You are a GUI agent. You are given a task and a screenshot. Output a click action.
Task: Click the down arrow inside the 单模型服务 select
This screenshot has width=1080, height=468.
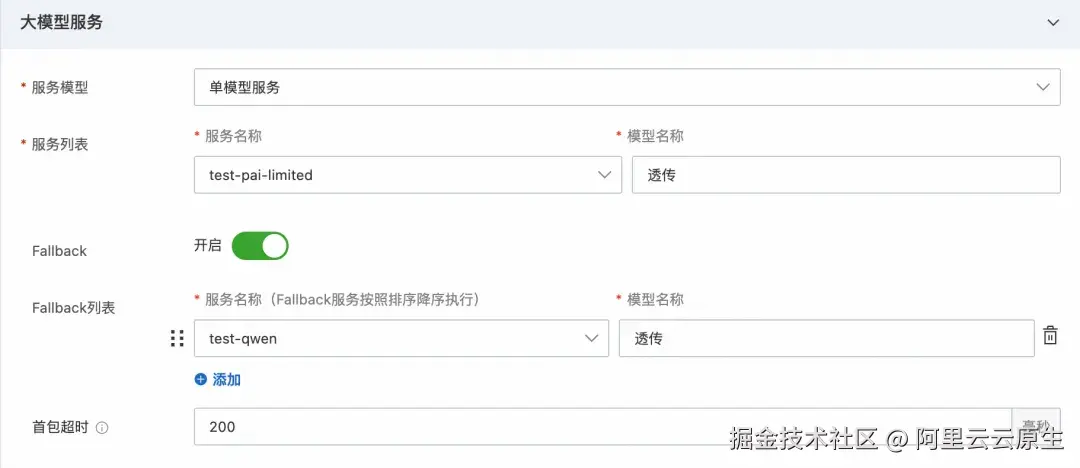[1043, 87]
